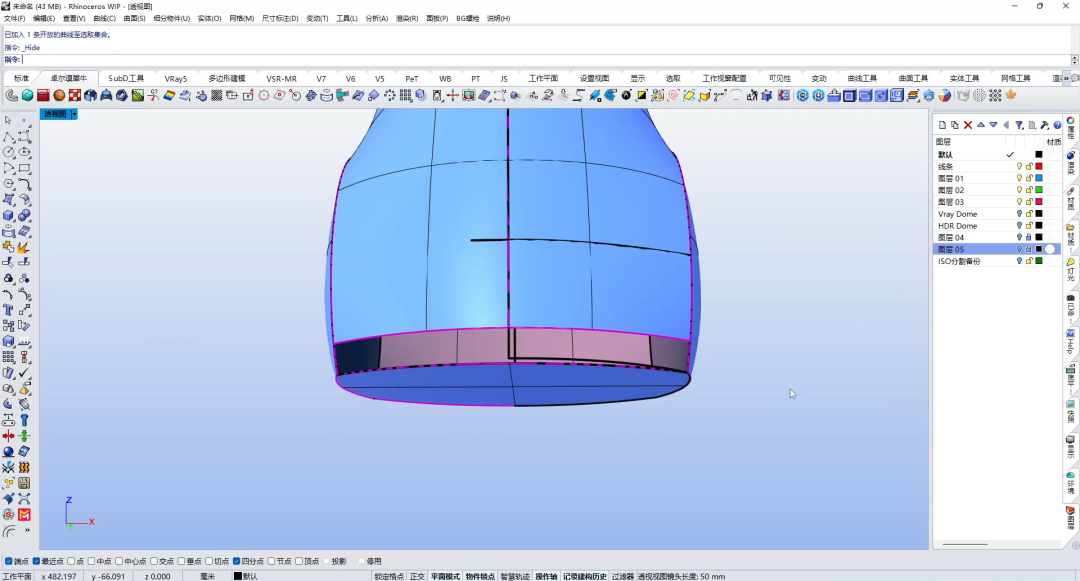This screenshot has height=581, width=1080.
Task: Click the red X delete layer icon
Action: (968, 125)
